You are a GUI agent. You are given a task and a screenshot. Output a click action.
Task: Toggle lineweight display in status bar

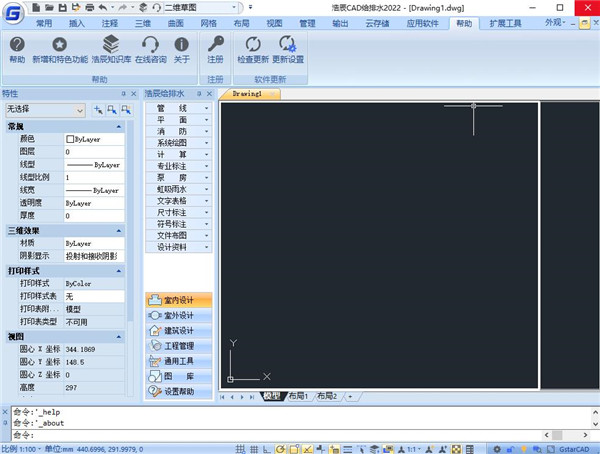pos(348,449)
